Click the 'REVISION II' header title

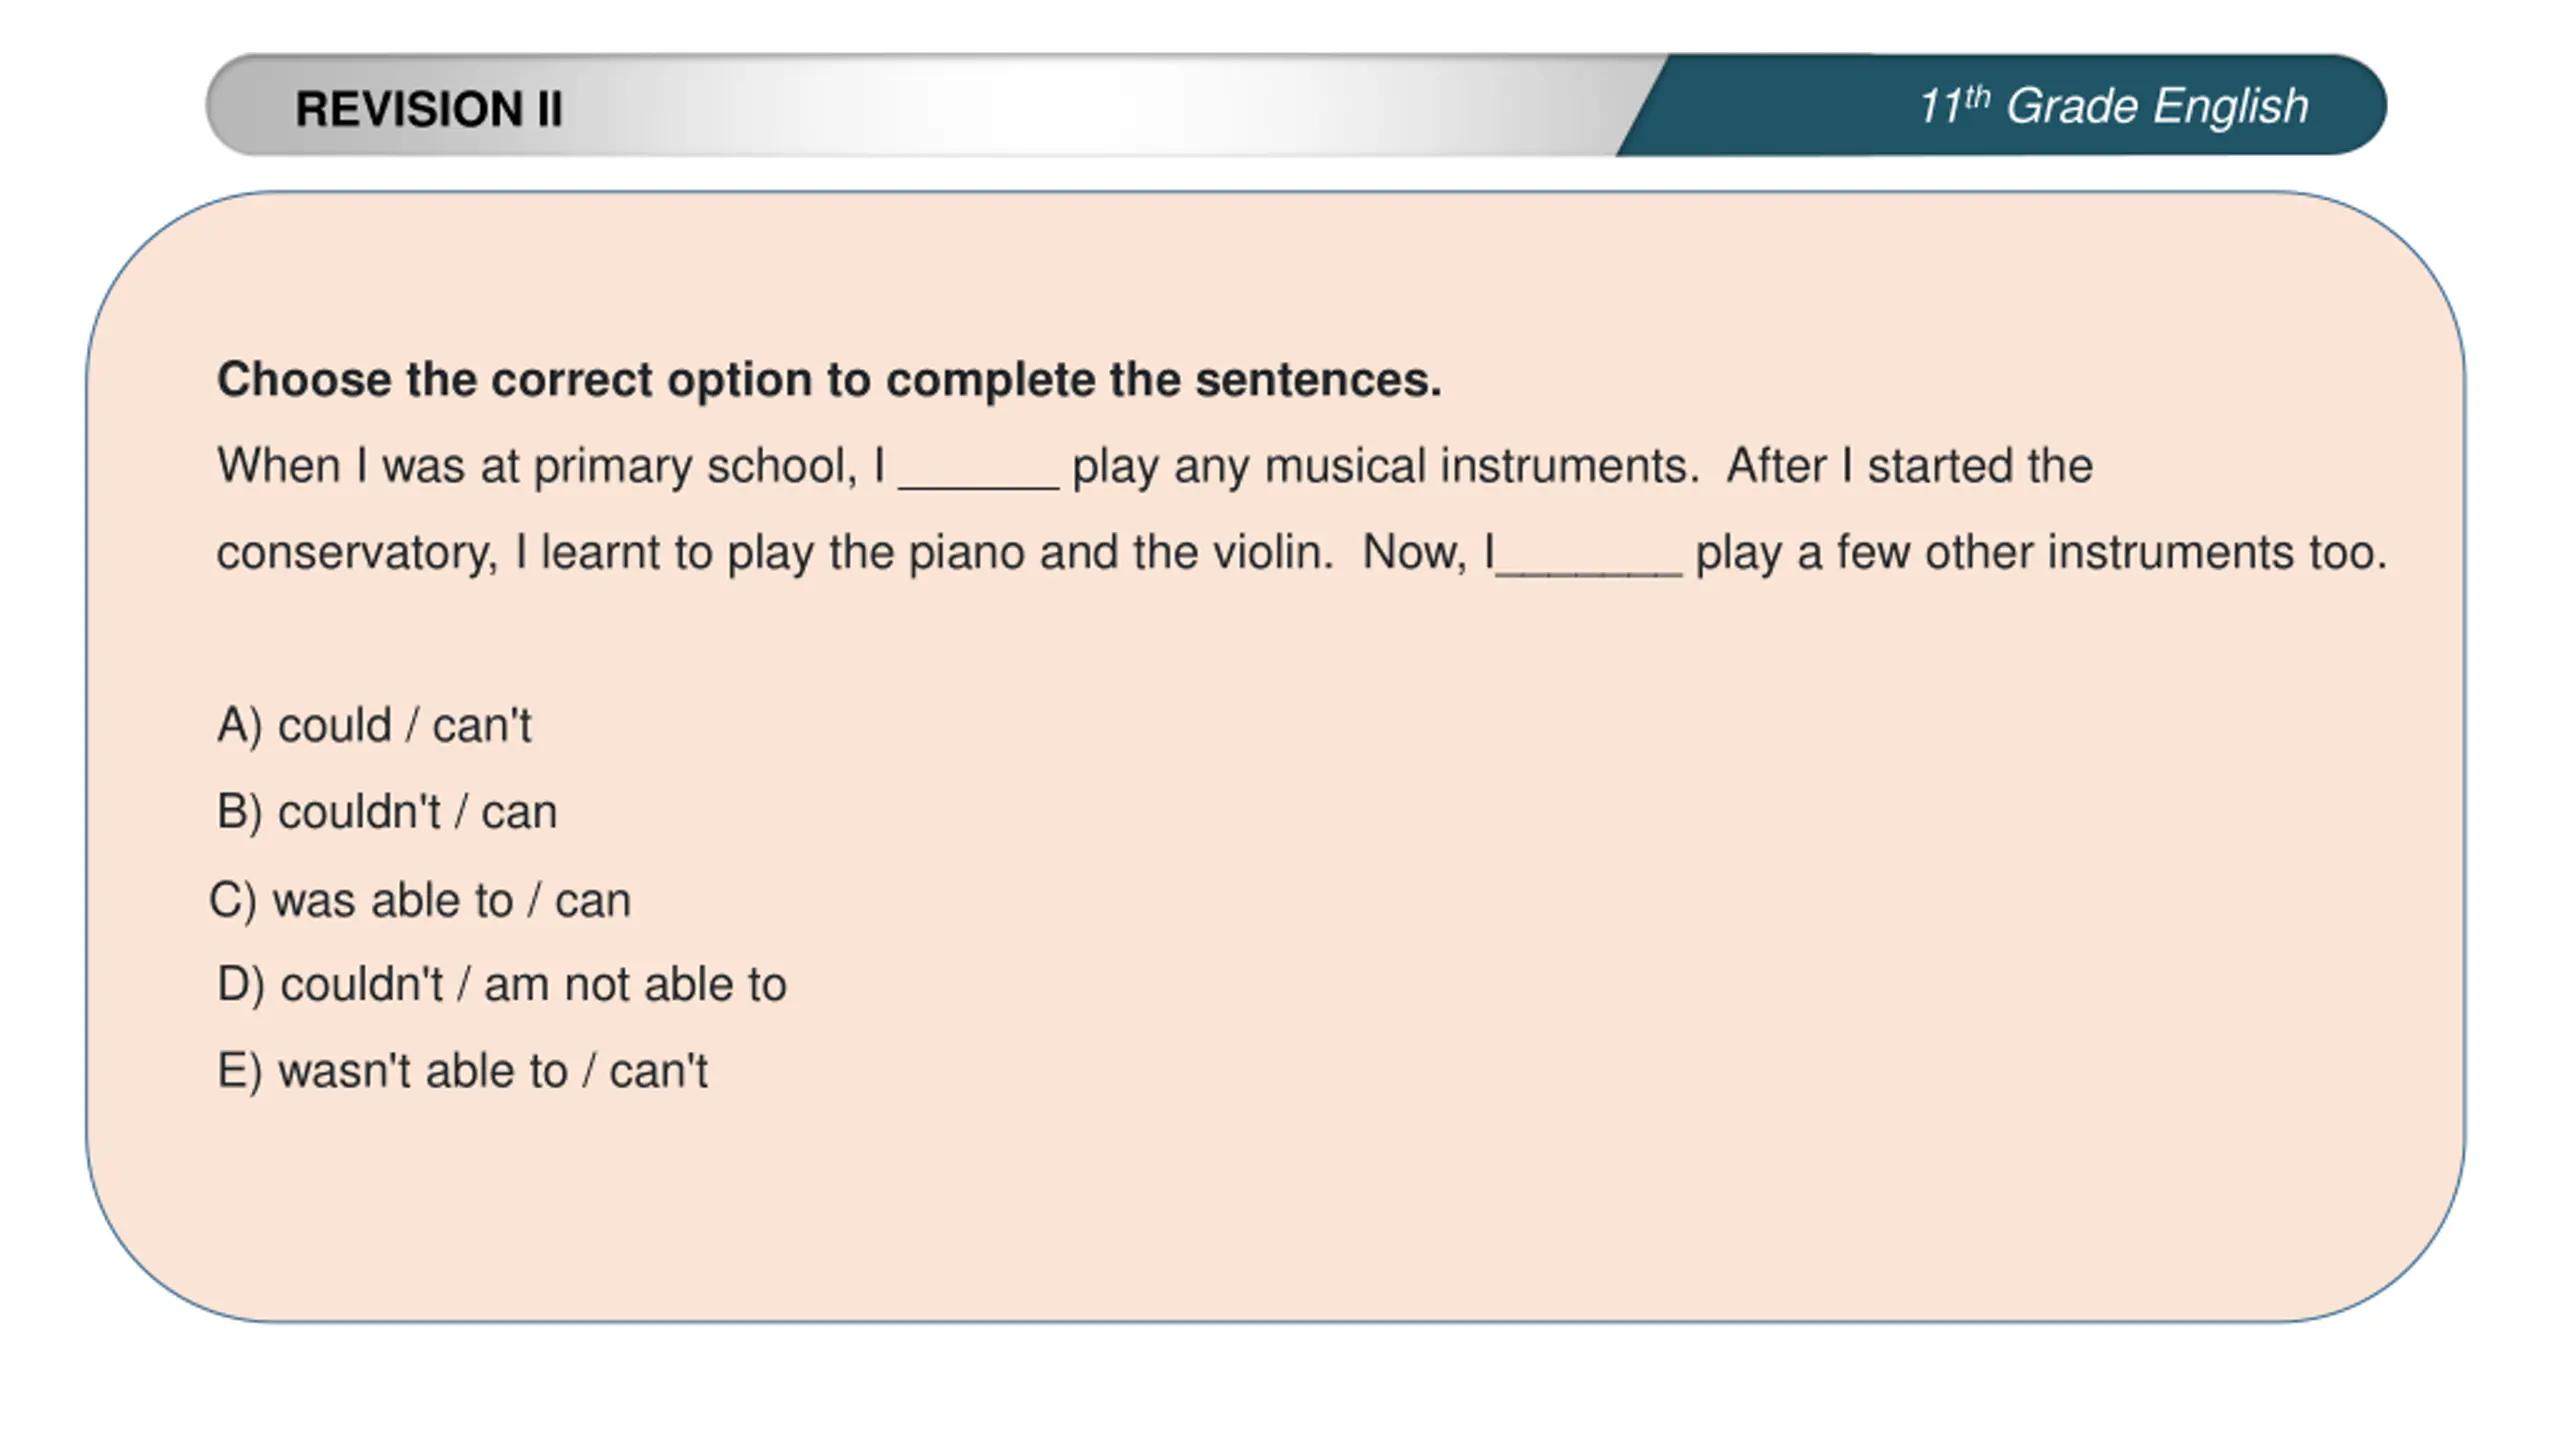(429, 108)
